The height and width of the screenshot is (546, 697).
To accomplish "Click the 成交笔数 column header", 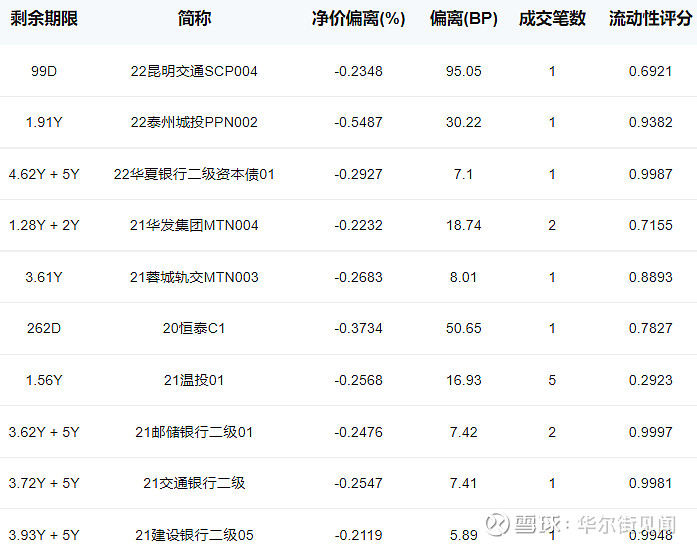I will pyautogui.click(x=552, y=19).
